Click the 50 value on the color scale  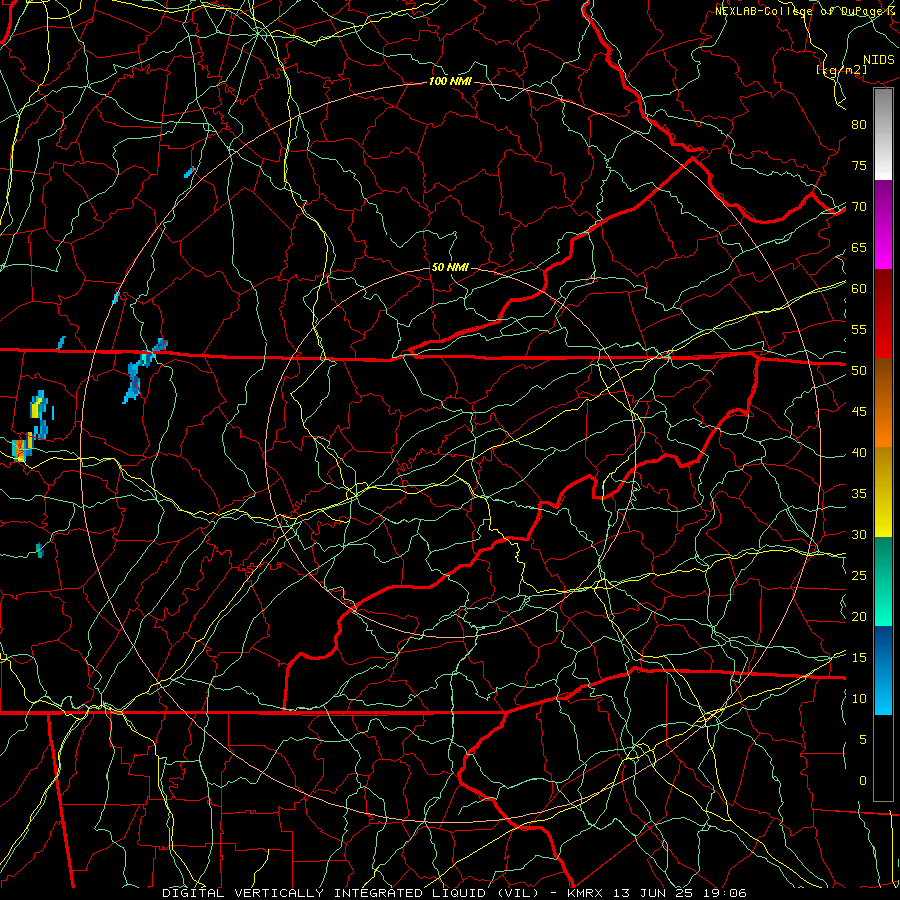[x=859, y=371]
